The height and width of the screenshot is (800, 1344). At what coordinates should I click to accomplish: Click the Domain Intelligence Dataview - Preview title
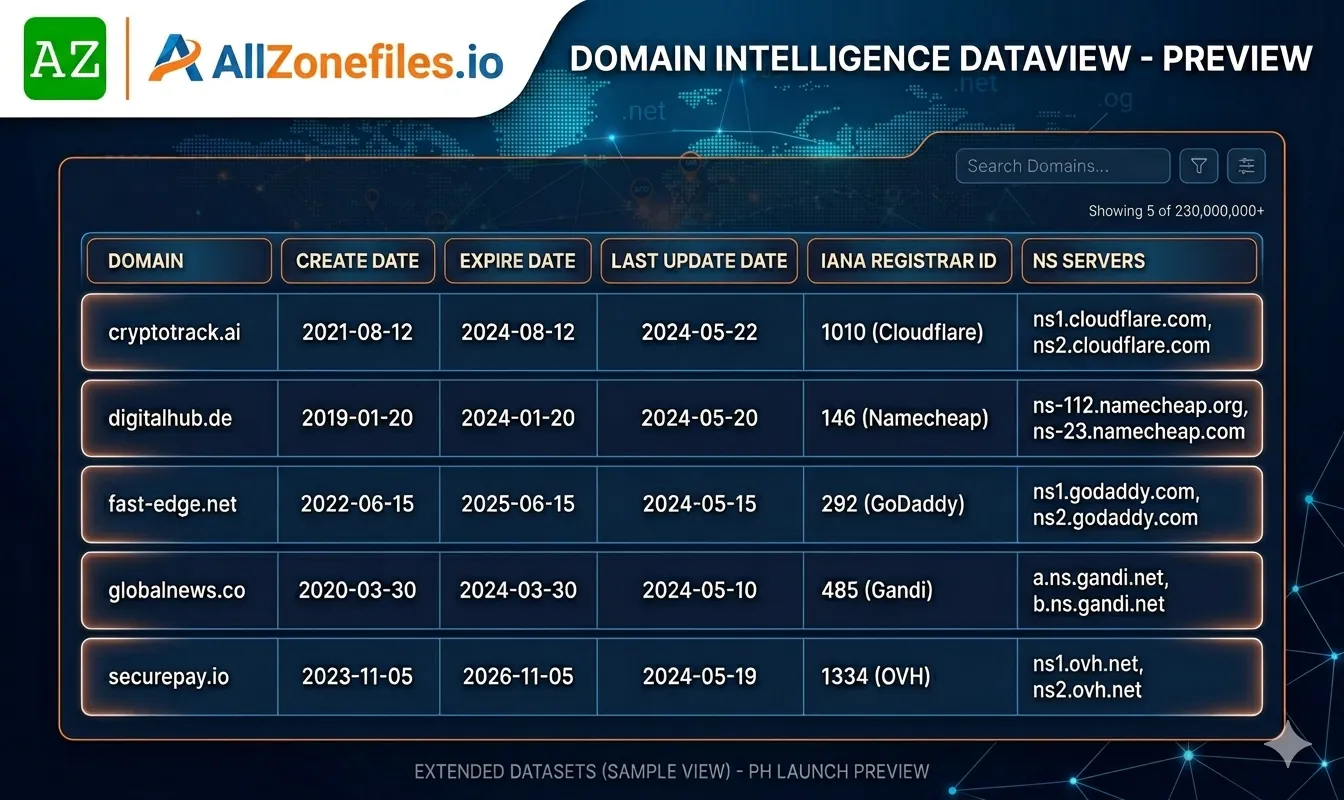[941, 58]
